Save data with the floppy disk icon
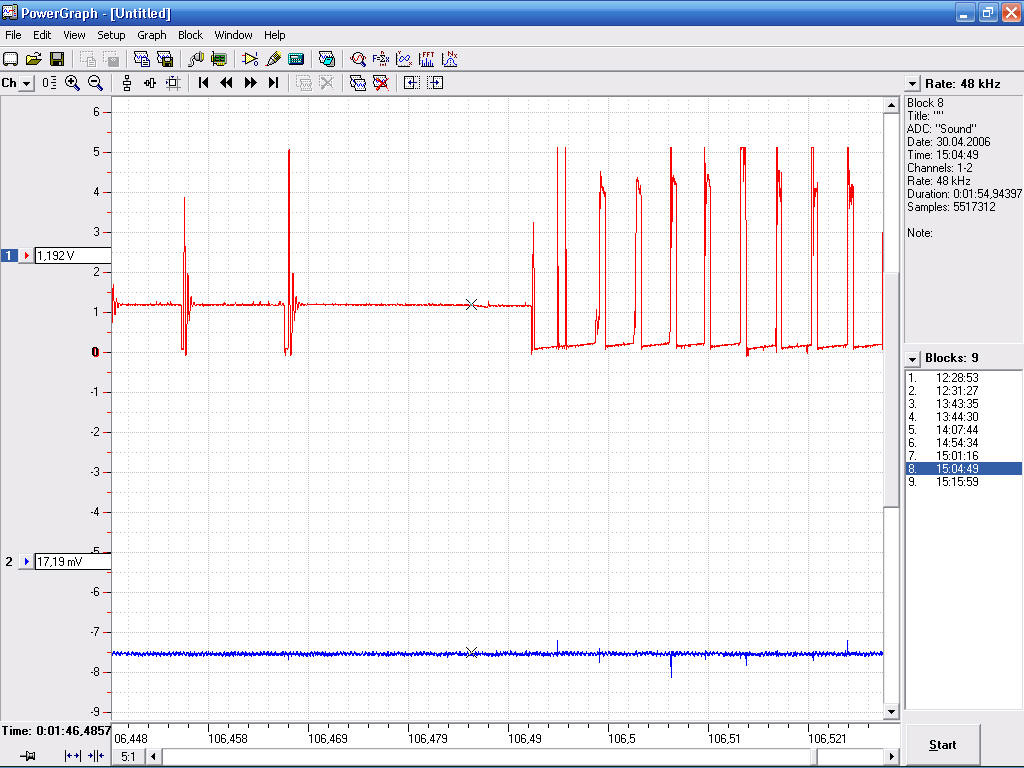The height and width of the screenshot is (768, 1024). coord(57,59)
